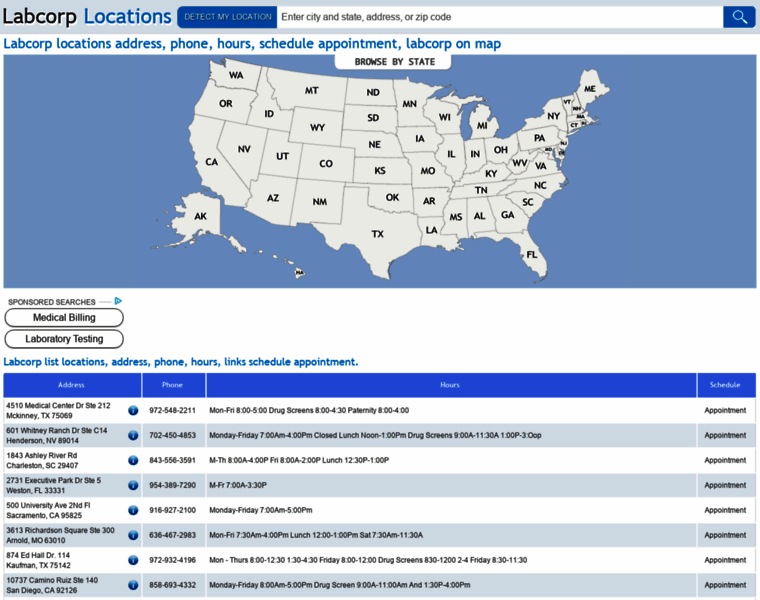Open info icon for Weston, FL address

pos(133,485)
